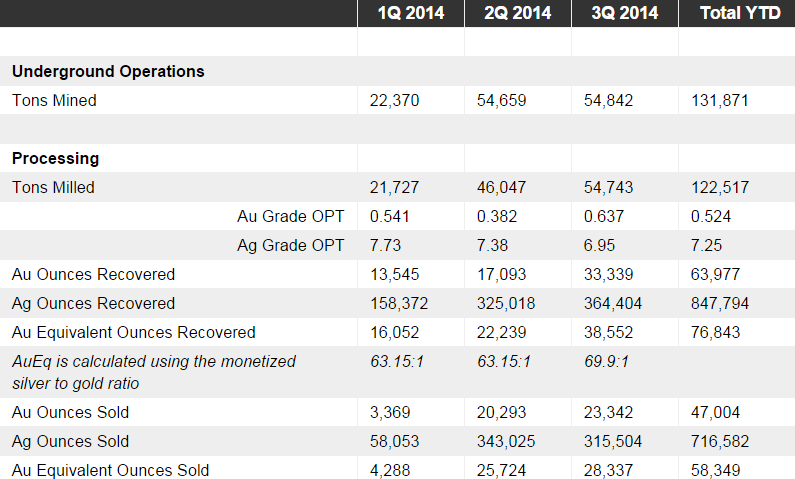The image size is (795, 479).
Task: Click the Tons Milled row label
Action: [54, 187]
